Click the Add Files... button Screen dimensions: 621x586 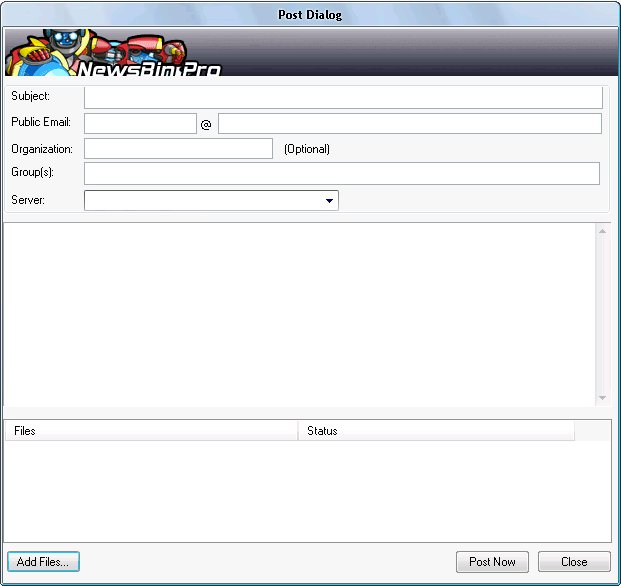coord(43,562)
